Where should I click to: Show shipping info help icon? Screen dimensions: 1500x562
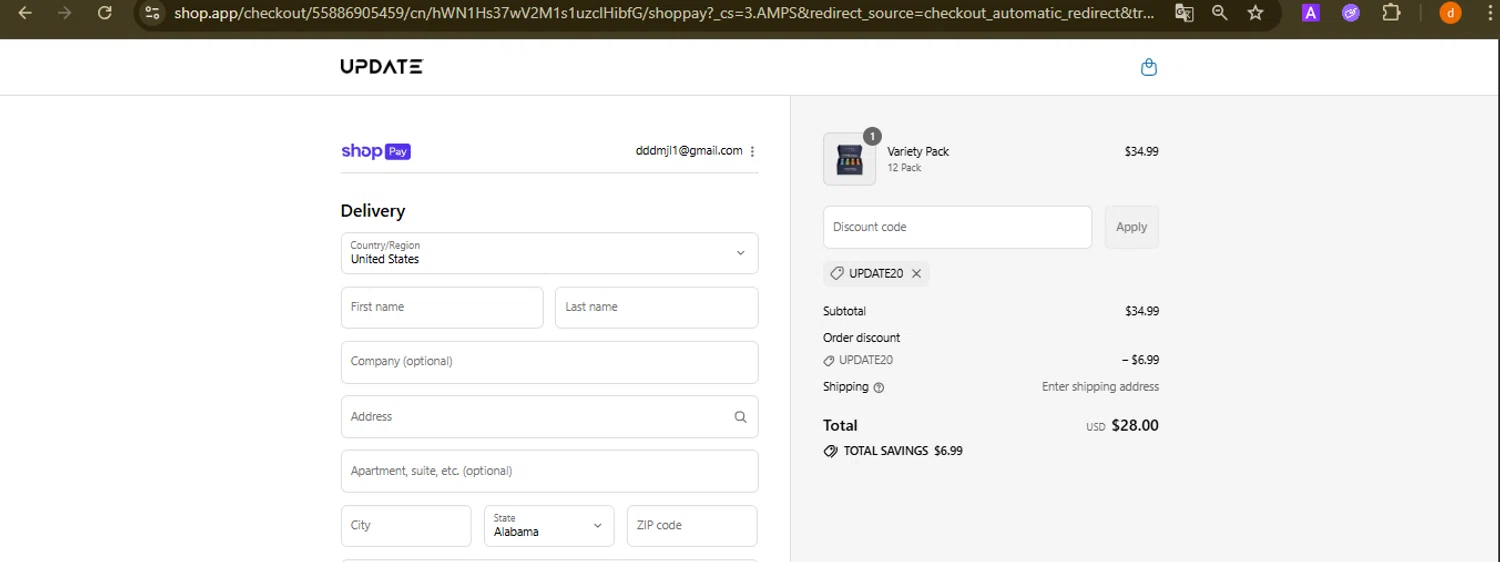coord(879,387)
